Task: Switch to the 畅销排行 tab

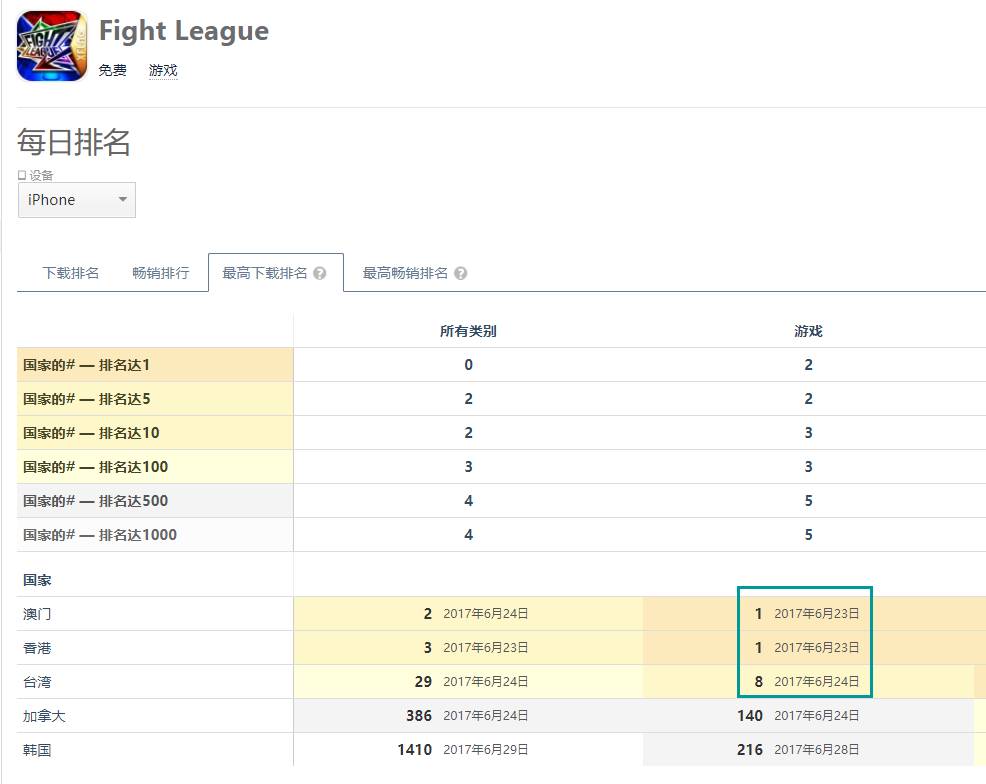Action: [160, 273]
